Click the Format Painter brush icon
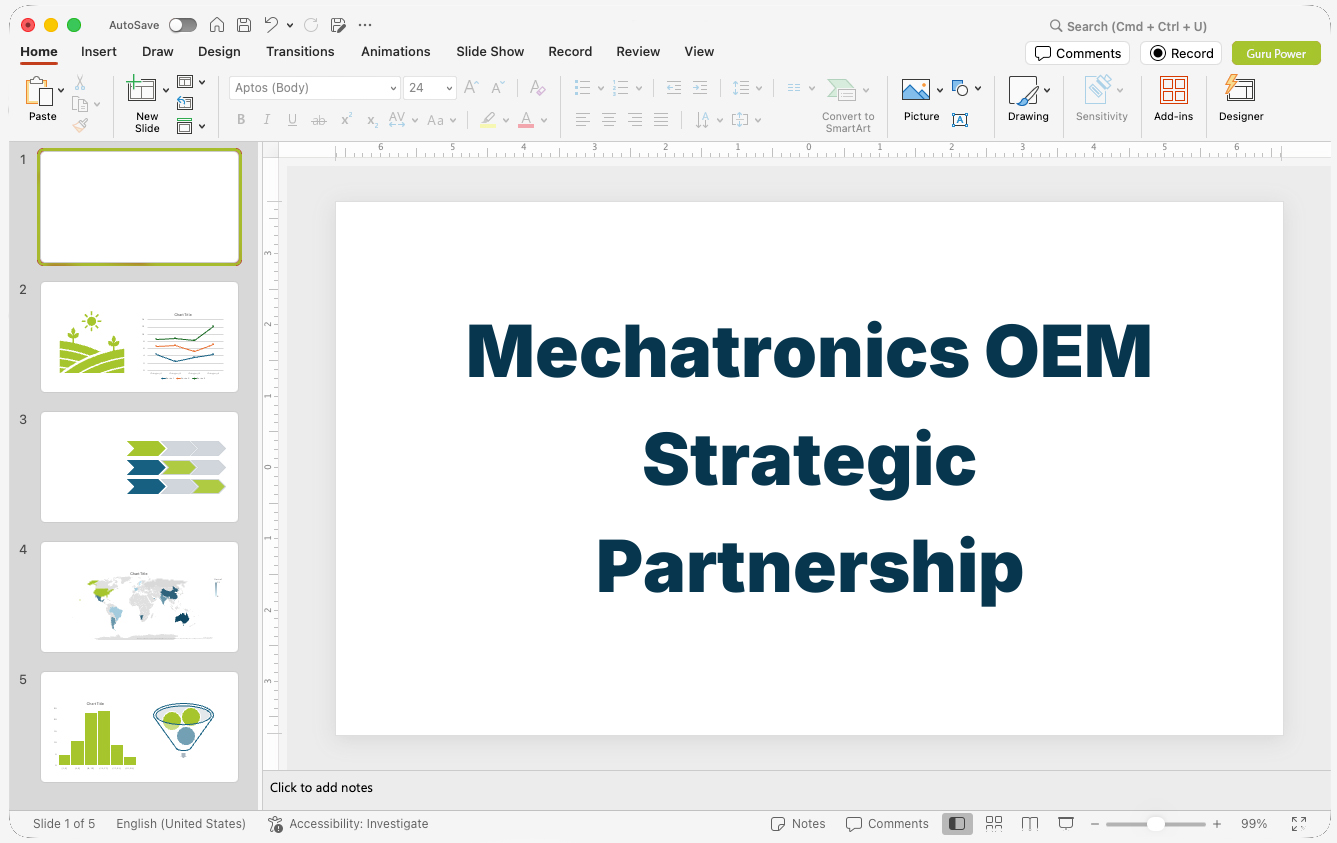 tap(80, 125)
